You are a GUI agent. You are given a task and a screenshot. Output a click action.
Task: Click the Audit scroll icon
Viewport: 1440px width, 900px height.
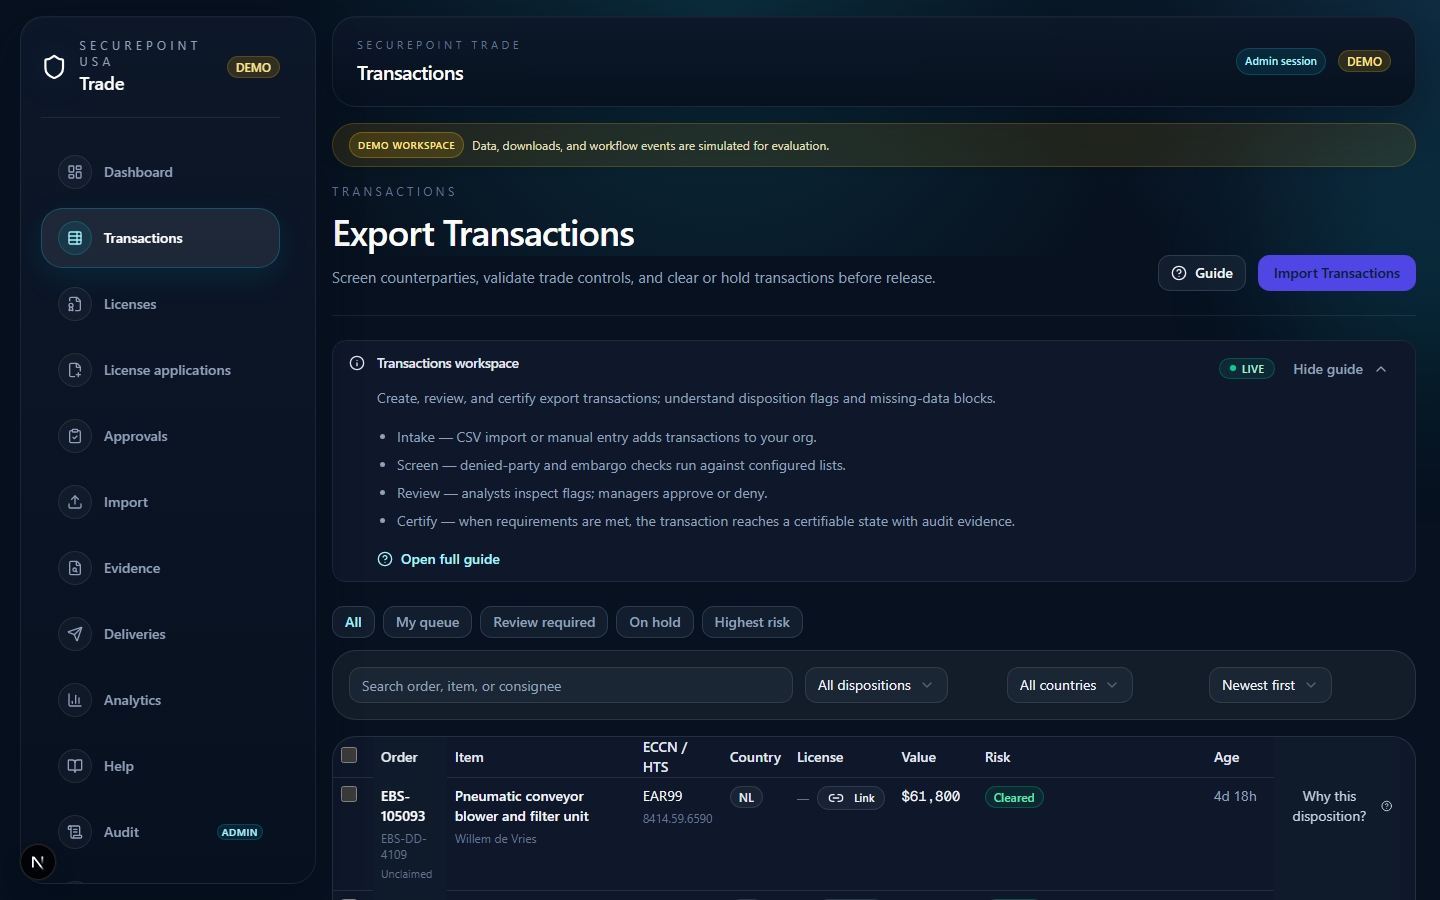pos(75,832)
